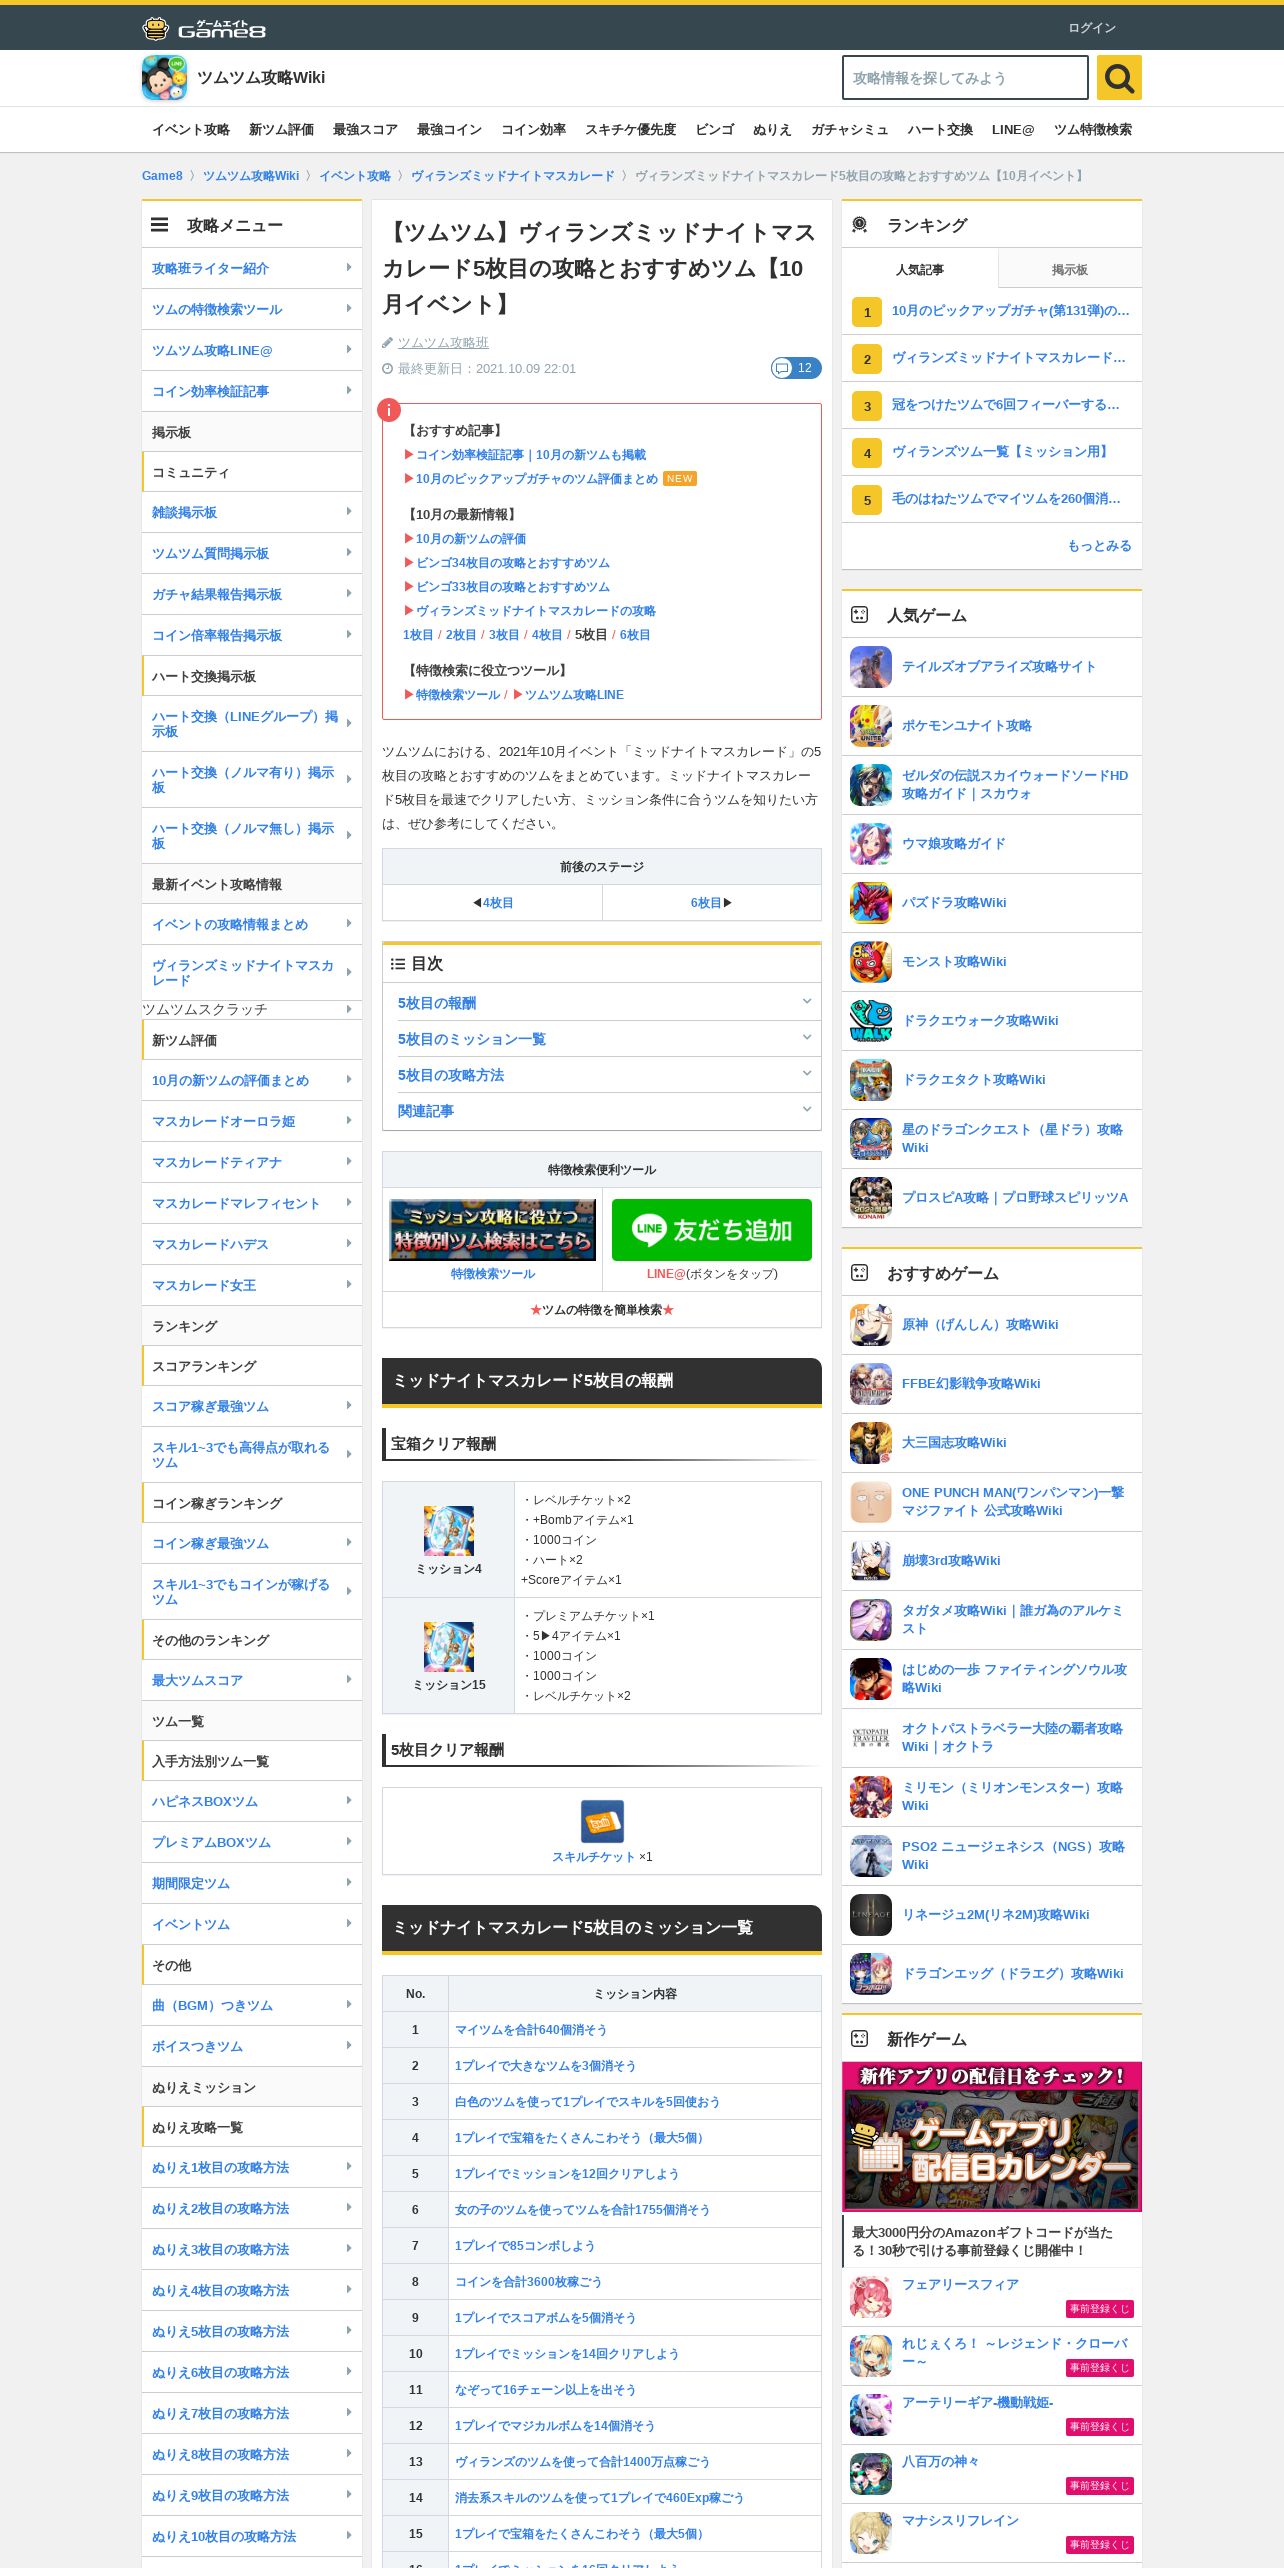This screenshot has width=1284, height=2568.
Task: Click the ポケモンユナイト攻略 game icon
Action: pos(871,726)
